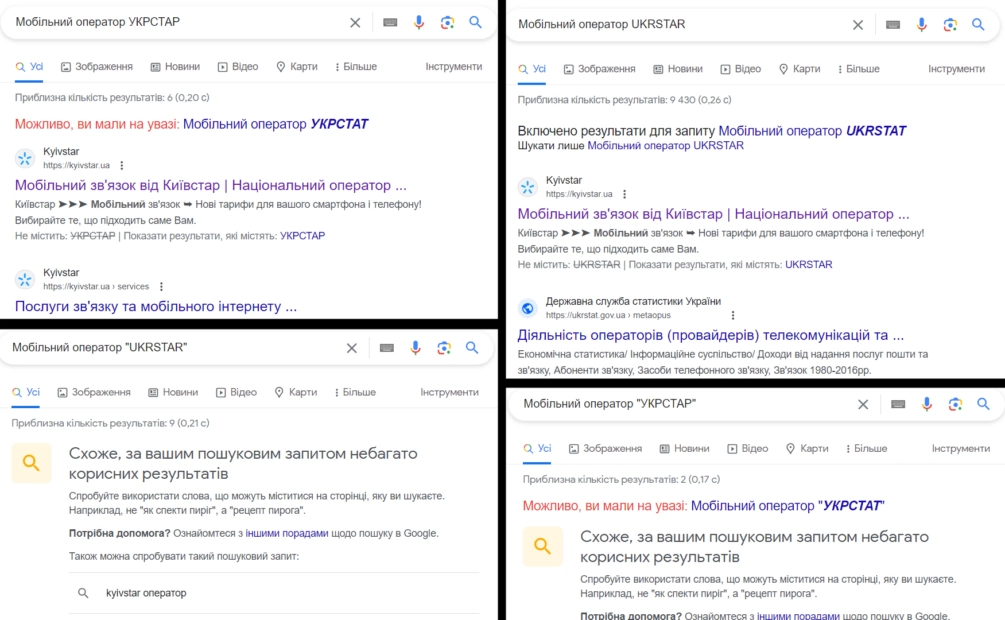Click Kyivstar favicon of first УКРСТАР result
This screenshot has height=620, width=1005.
click(25, 158)
